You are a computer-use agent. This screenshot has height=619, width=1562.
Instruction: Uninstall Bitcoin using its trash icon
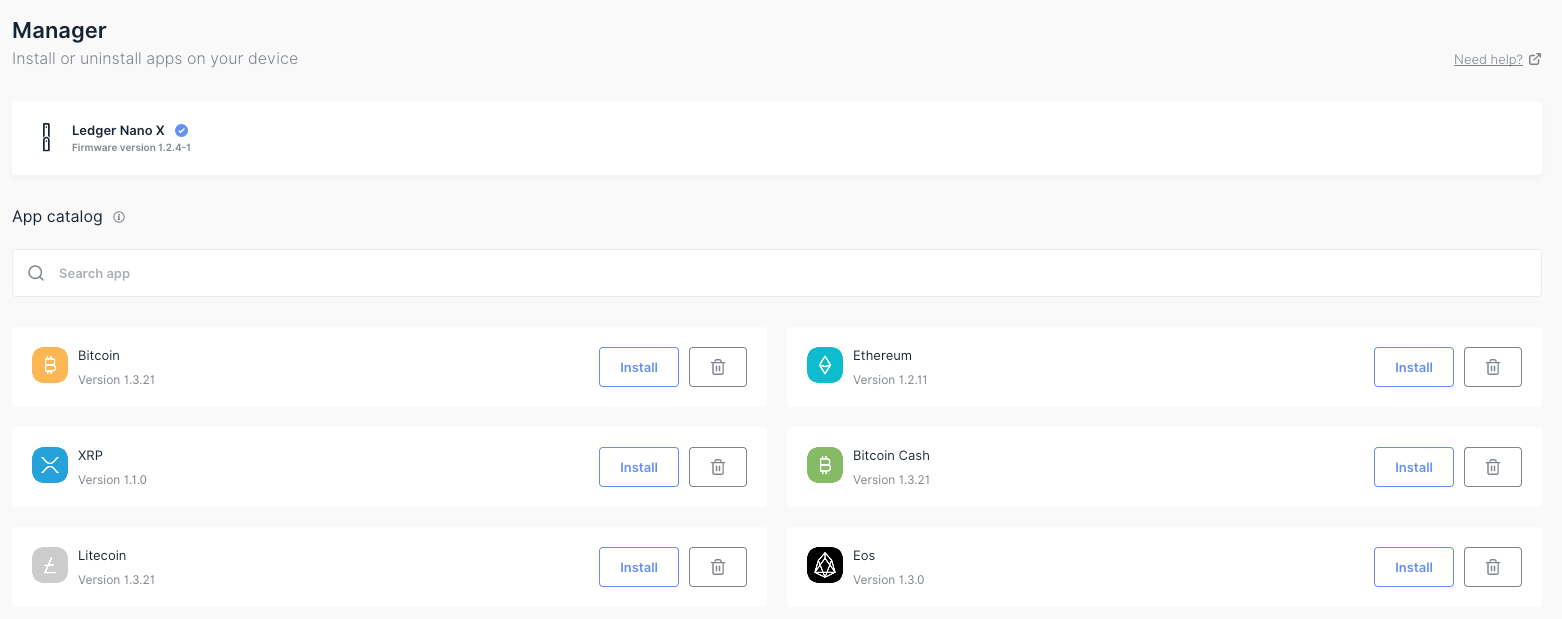718,367
